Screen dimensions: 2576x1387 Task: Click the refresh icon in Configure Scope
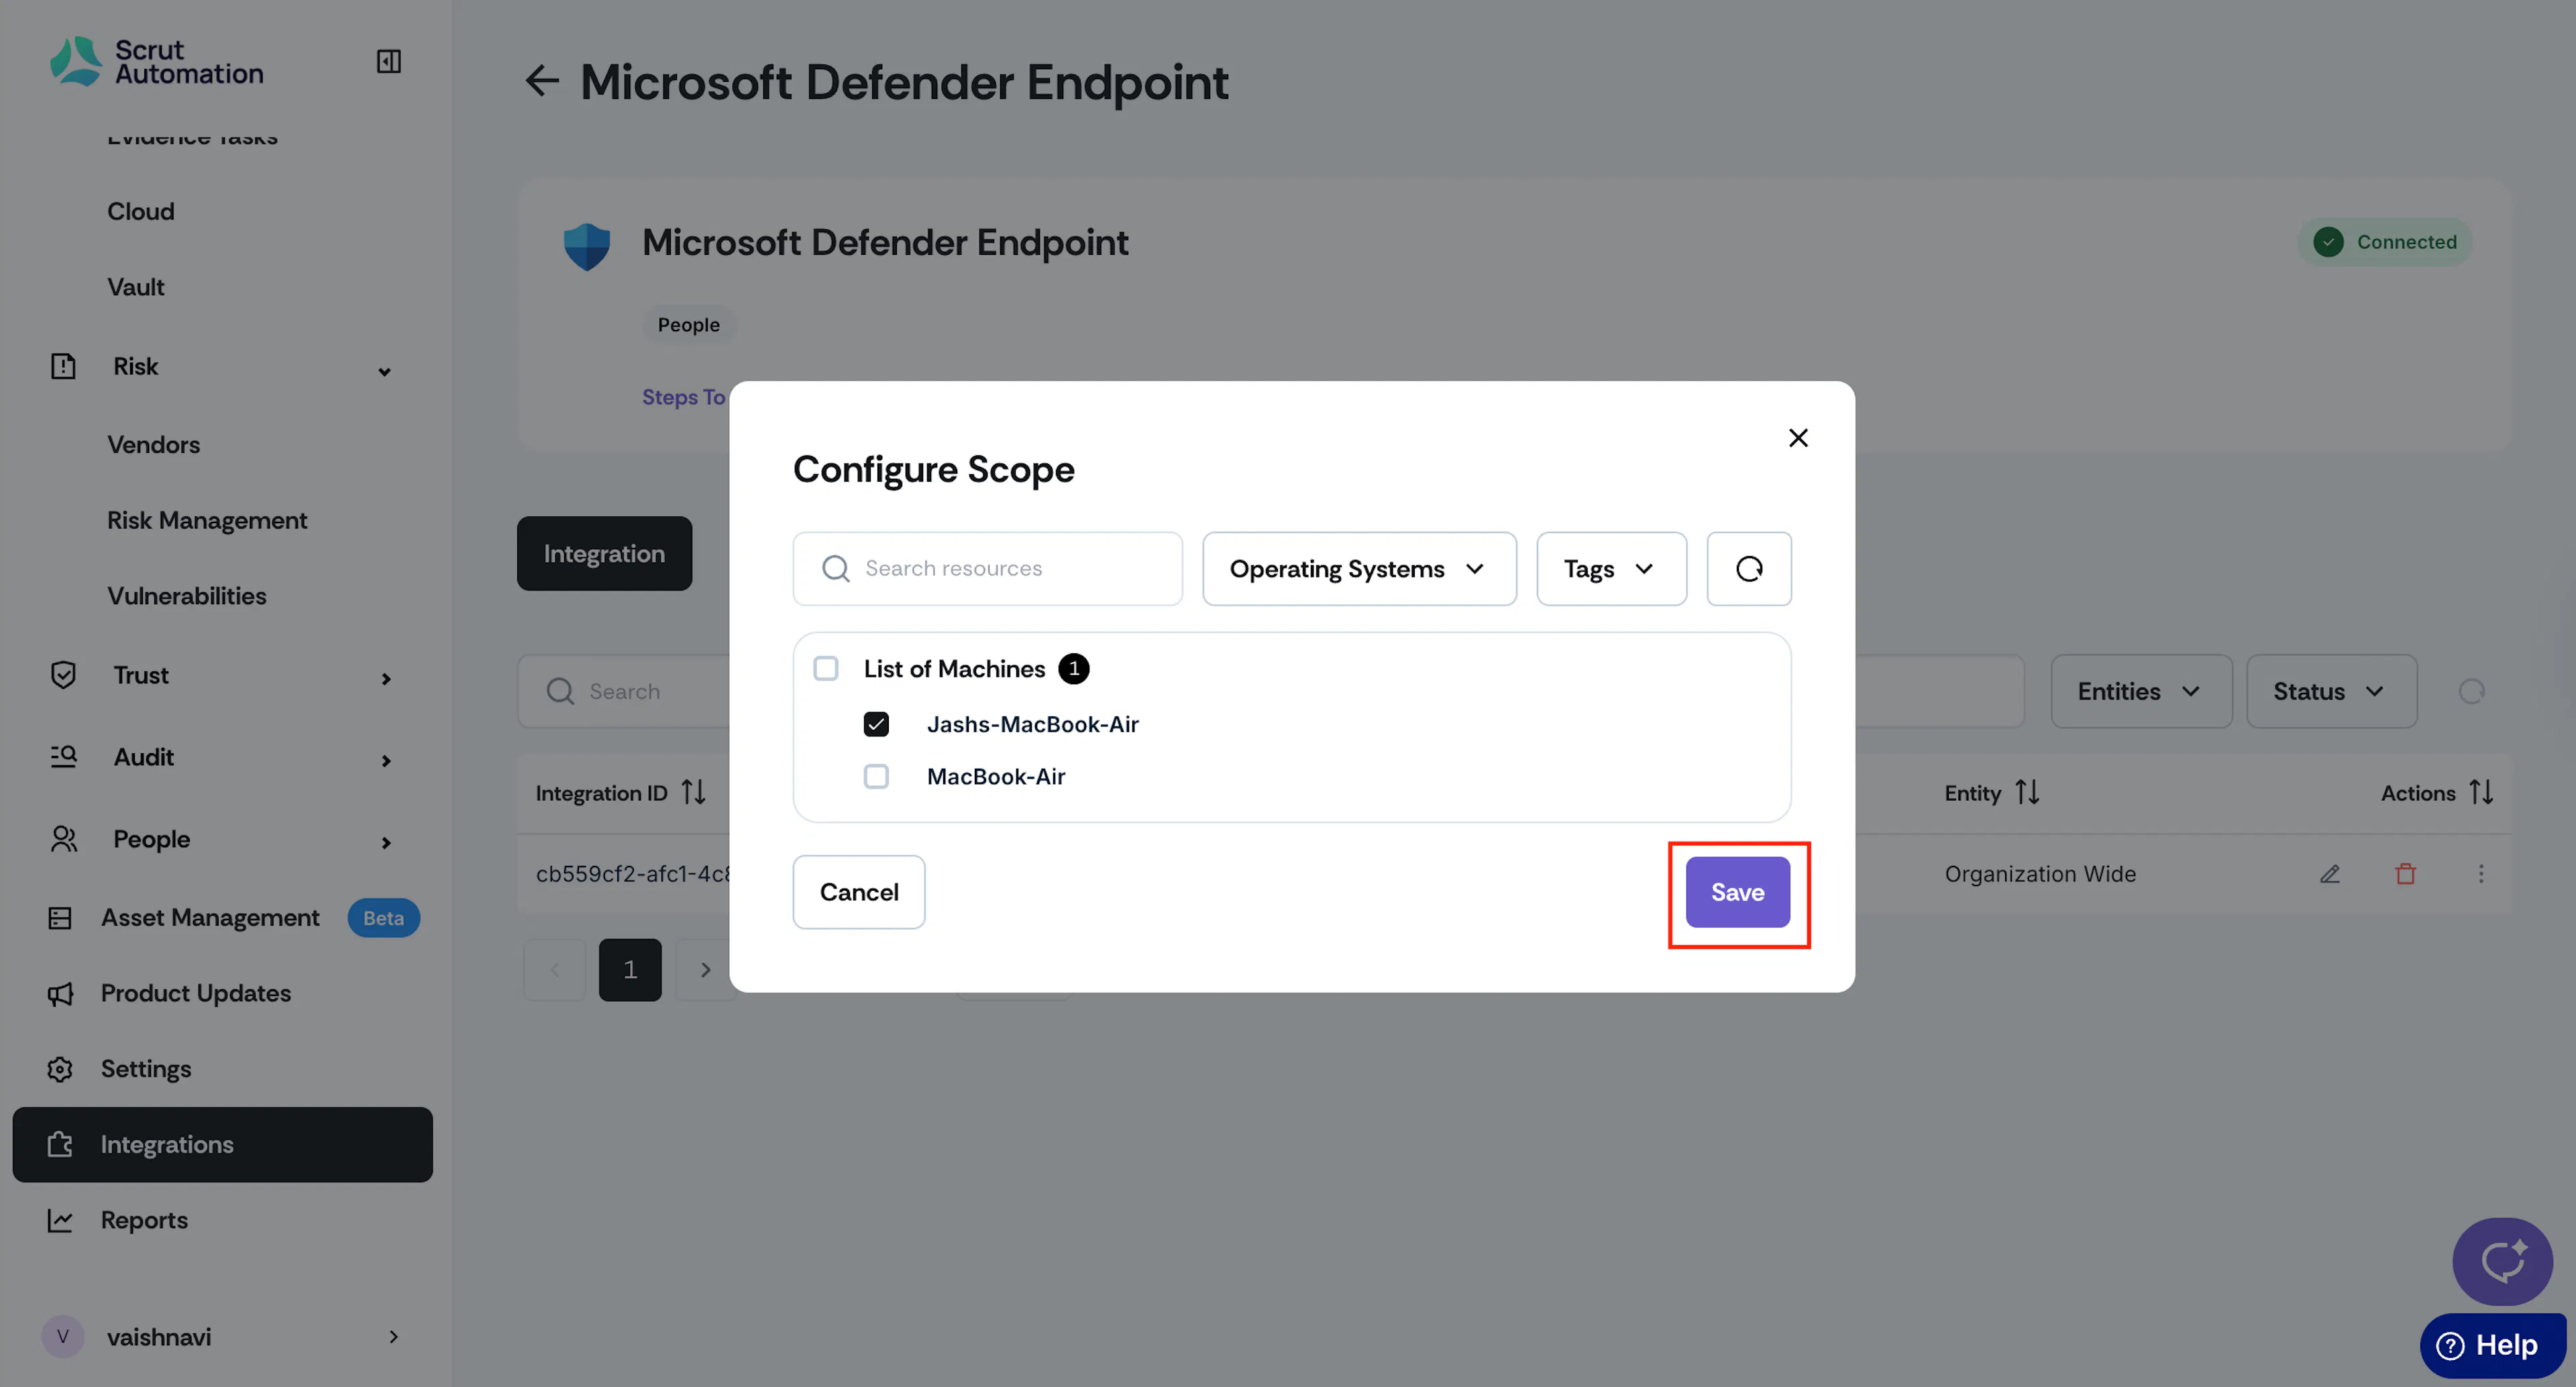click(x=1748, y=568)
